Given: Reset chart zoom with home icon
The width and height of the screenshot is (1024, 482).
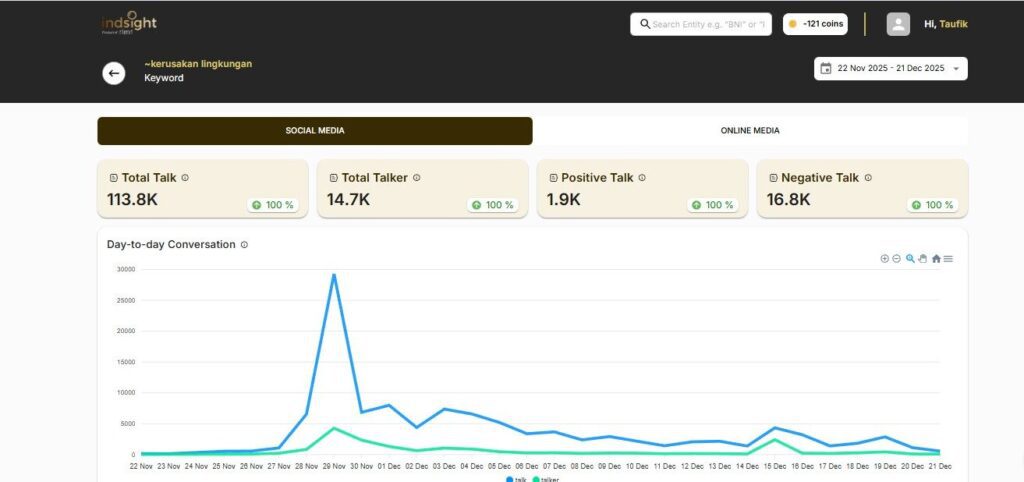Looking at the screenshot, I should point(936,258).
